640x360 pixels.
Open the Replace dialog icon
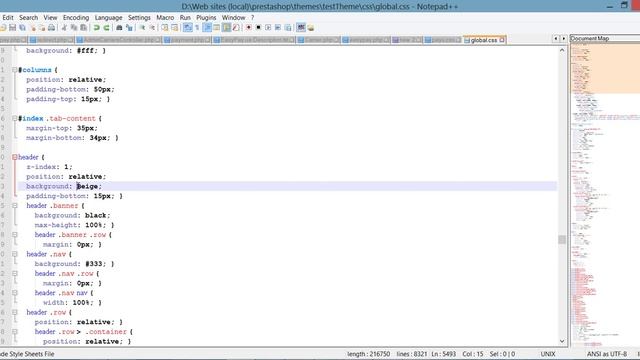pyautogui.click(x=129, y=27)
